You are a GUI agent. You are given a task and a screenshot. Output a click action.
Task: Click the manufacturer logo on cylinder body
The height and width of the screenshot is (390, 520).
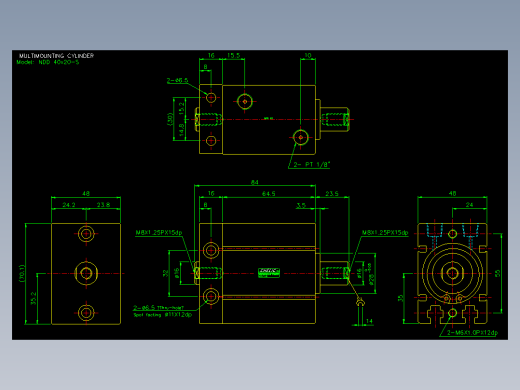pos(269,273)
